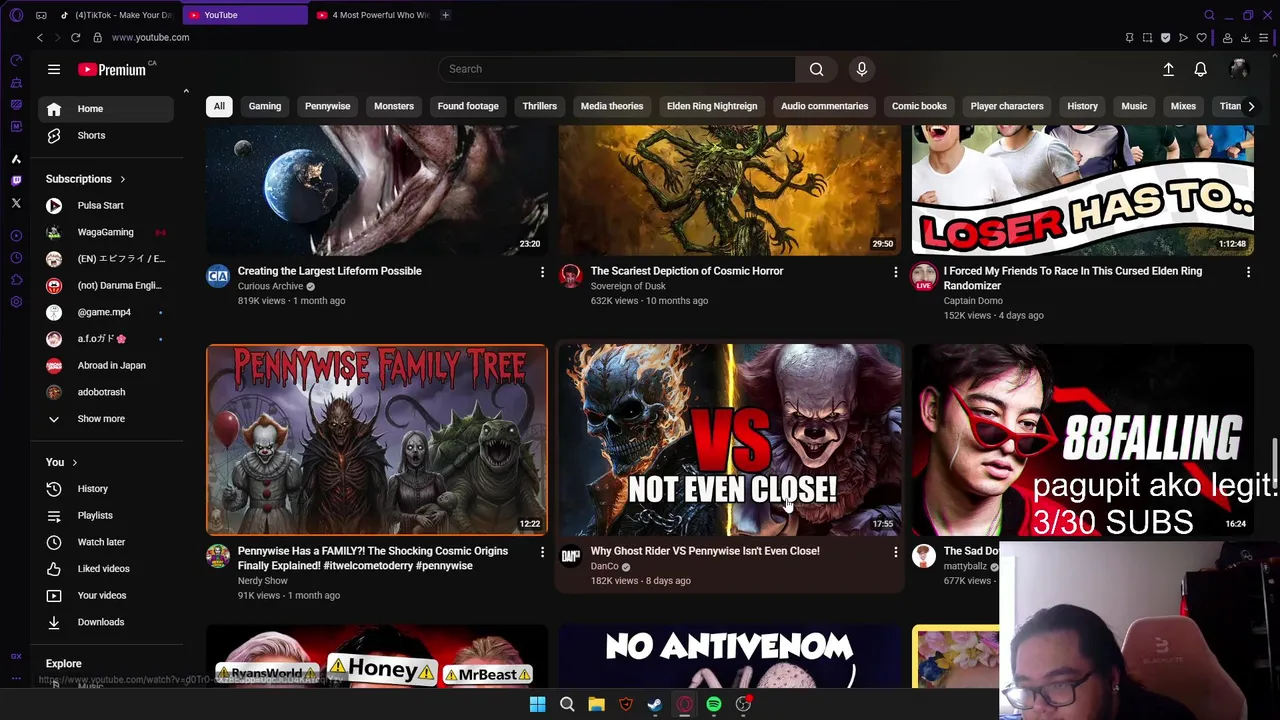
Task: Open Opera sidebar settings gear
Action: click(x=16, y=302)
